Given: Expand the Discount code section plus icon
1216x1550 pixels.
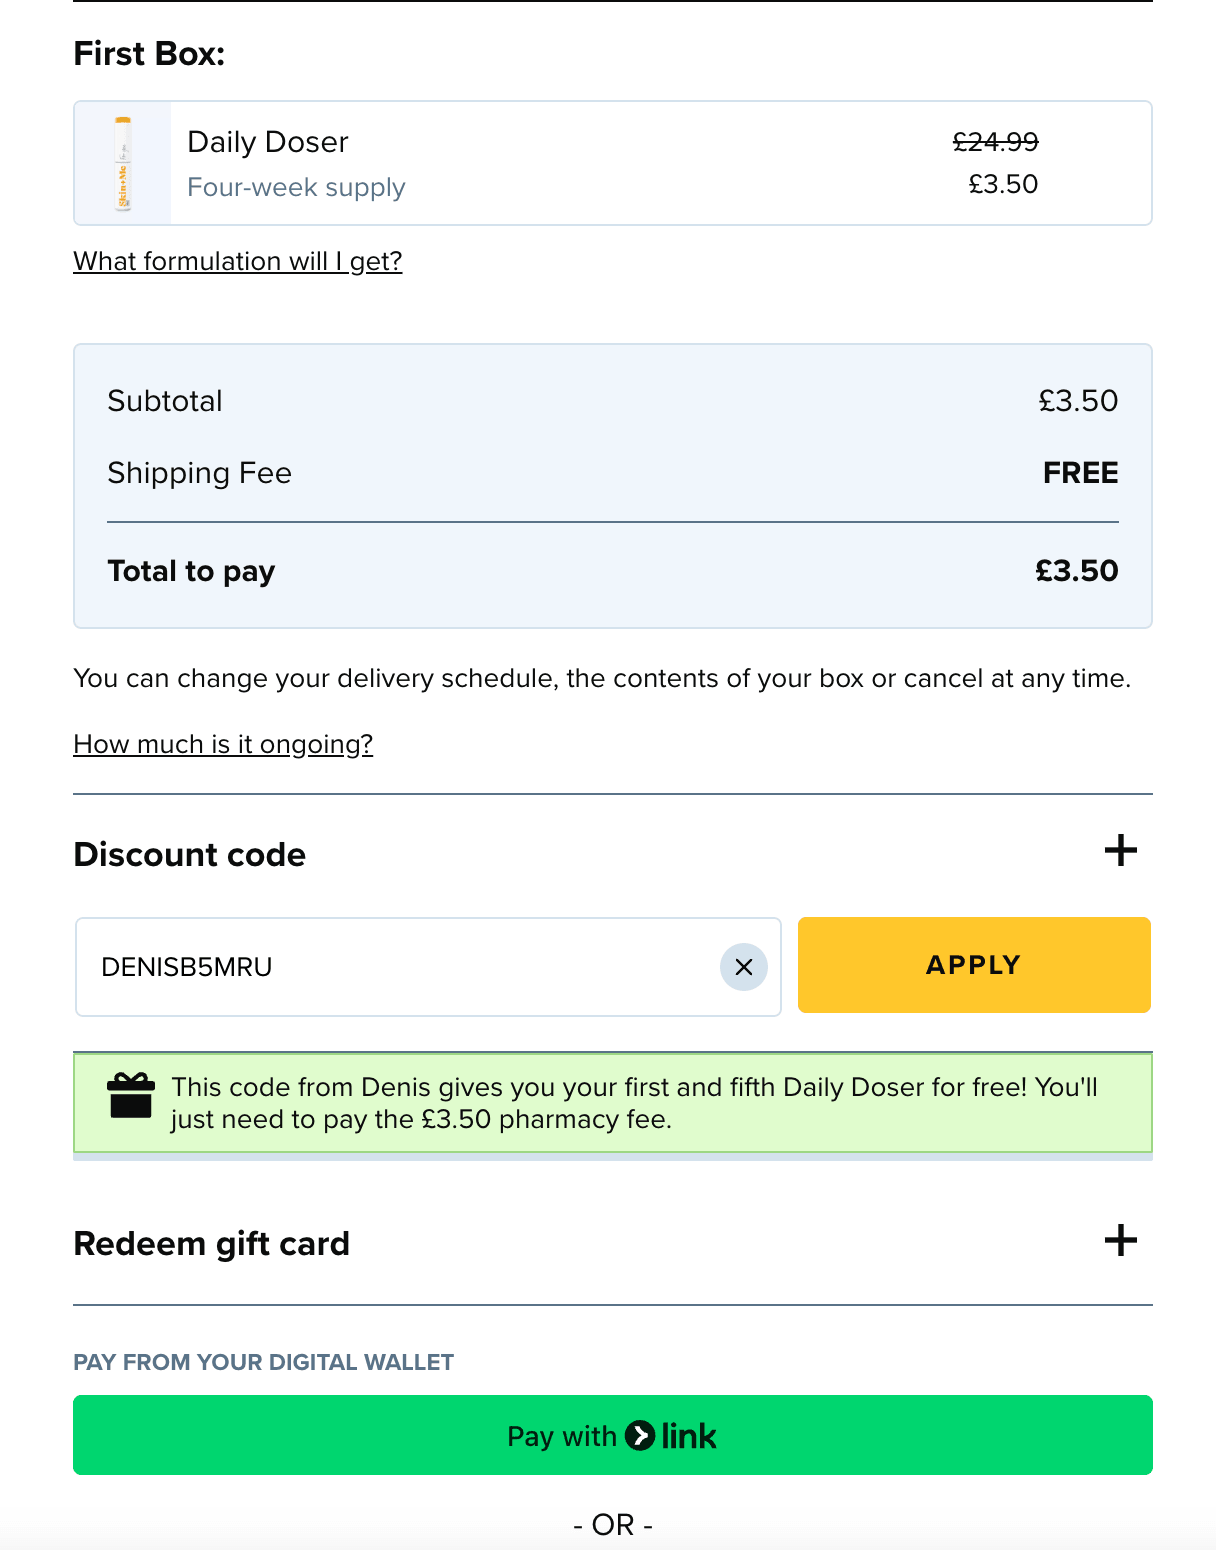Looking at the screenshot, I should 1120,851.
